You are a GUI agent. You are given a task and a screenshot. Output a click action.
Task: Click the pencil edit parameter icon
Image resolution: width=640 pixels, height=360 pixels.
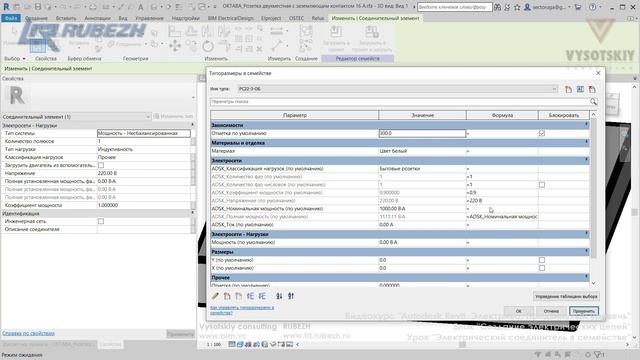215,296
